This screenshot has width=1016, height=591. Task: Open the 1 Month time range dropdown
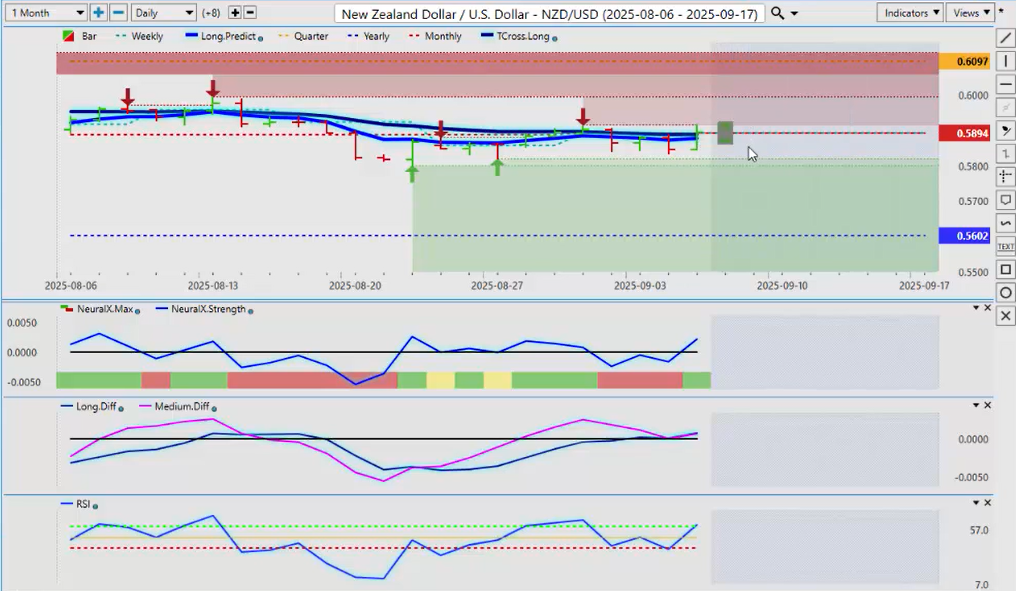click(46, 13)
